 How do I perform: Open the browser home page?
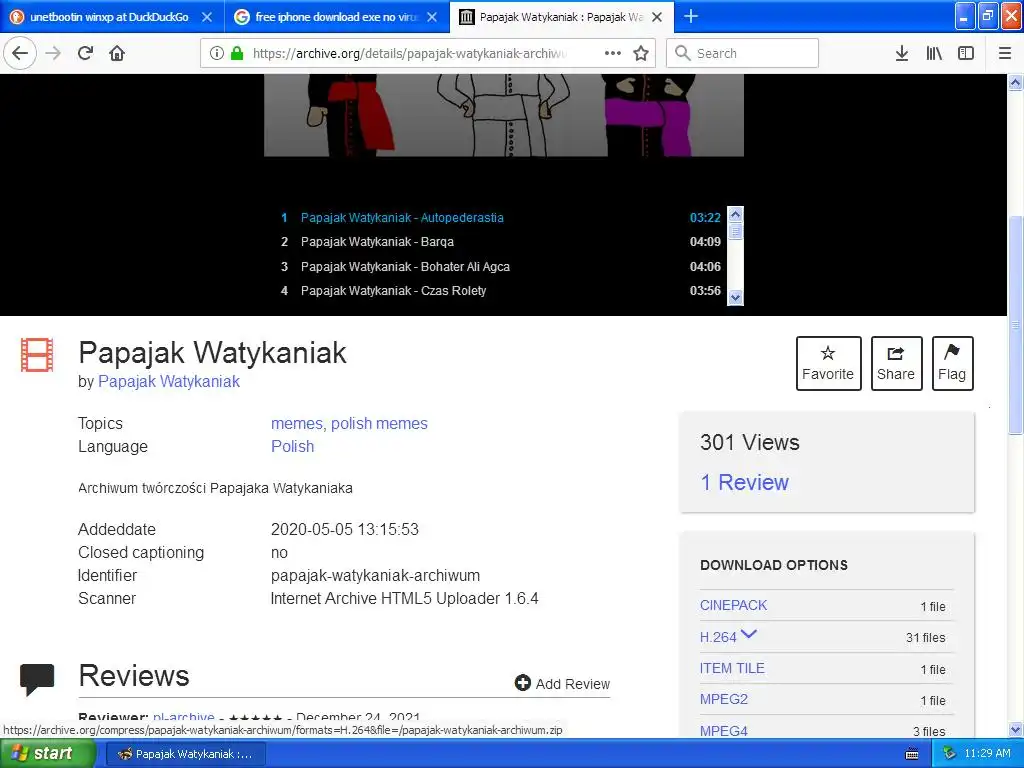(x=117, y=53)
